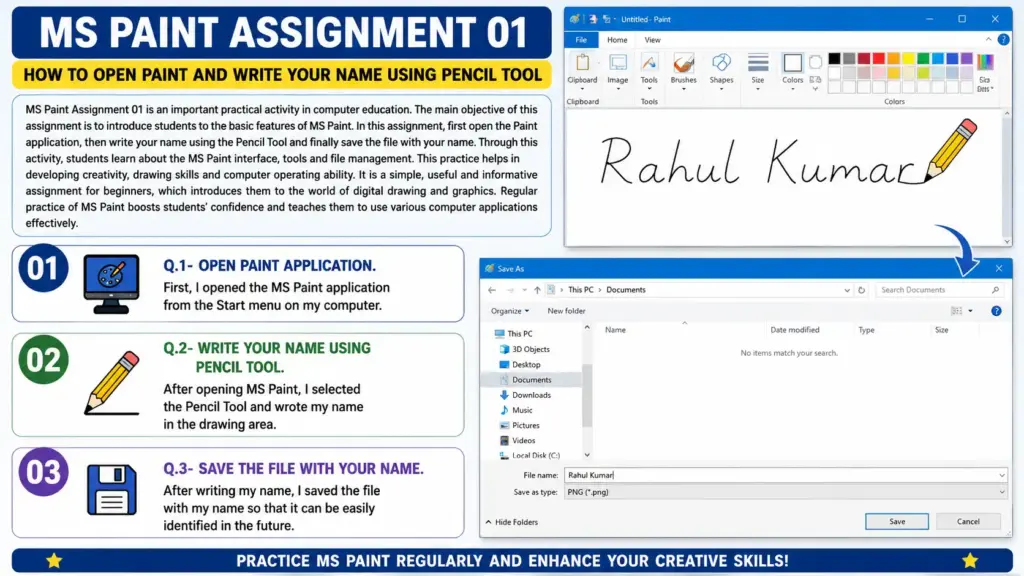Switch to the Home tab in Paint
This screenshot has height=576, width=1024.
click(x=616, y=40)
